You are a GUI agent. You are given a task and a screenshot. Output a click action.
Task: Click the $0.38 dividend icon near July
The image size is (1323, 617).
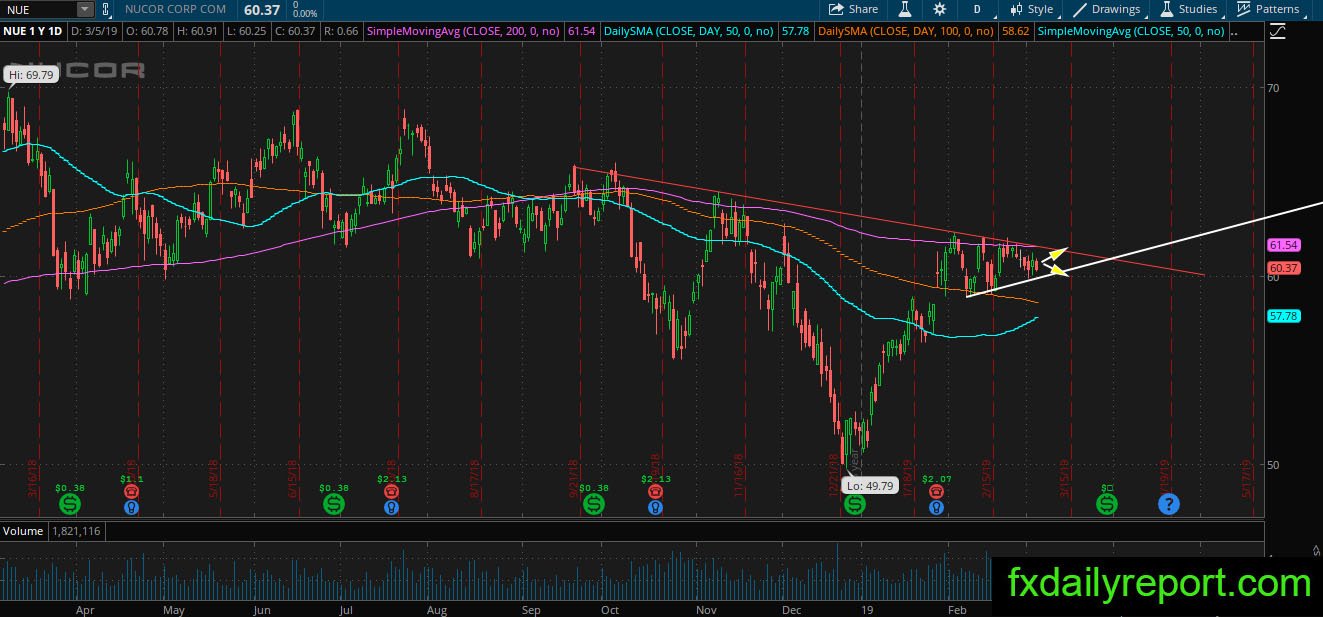coord(334,504)
